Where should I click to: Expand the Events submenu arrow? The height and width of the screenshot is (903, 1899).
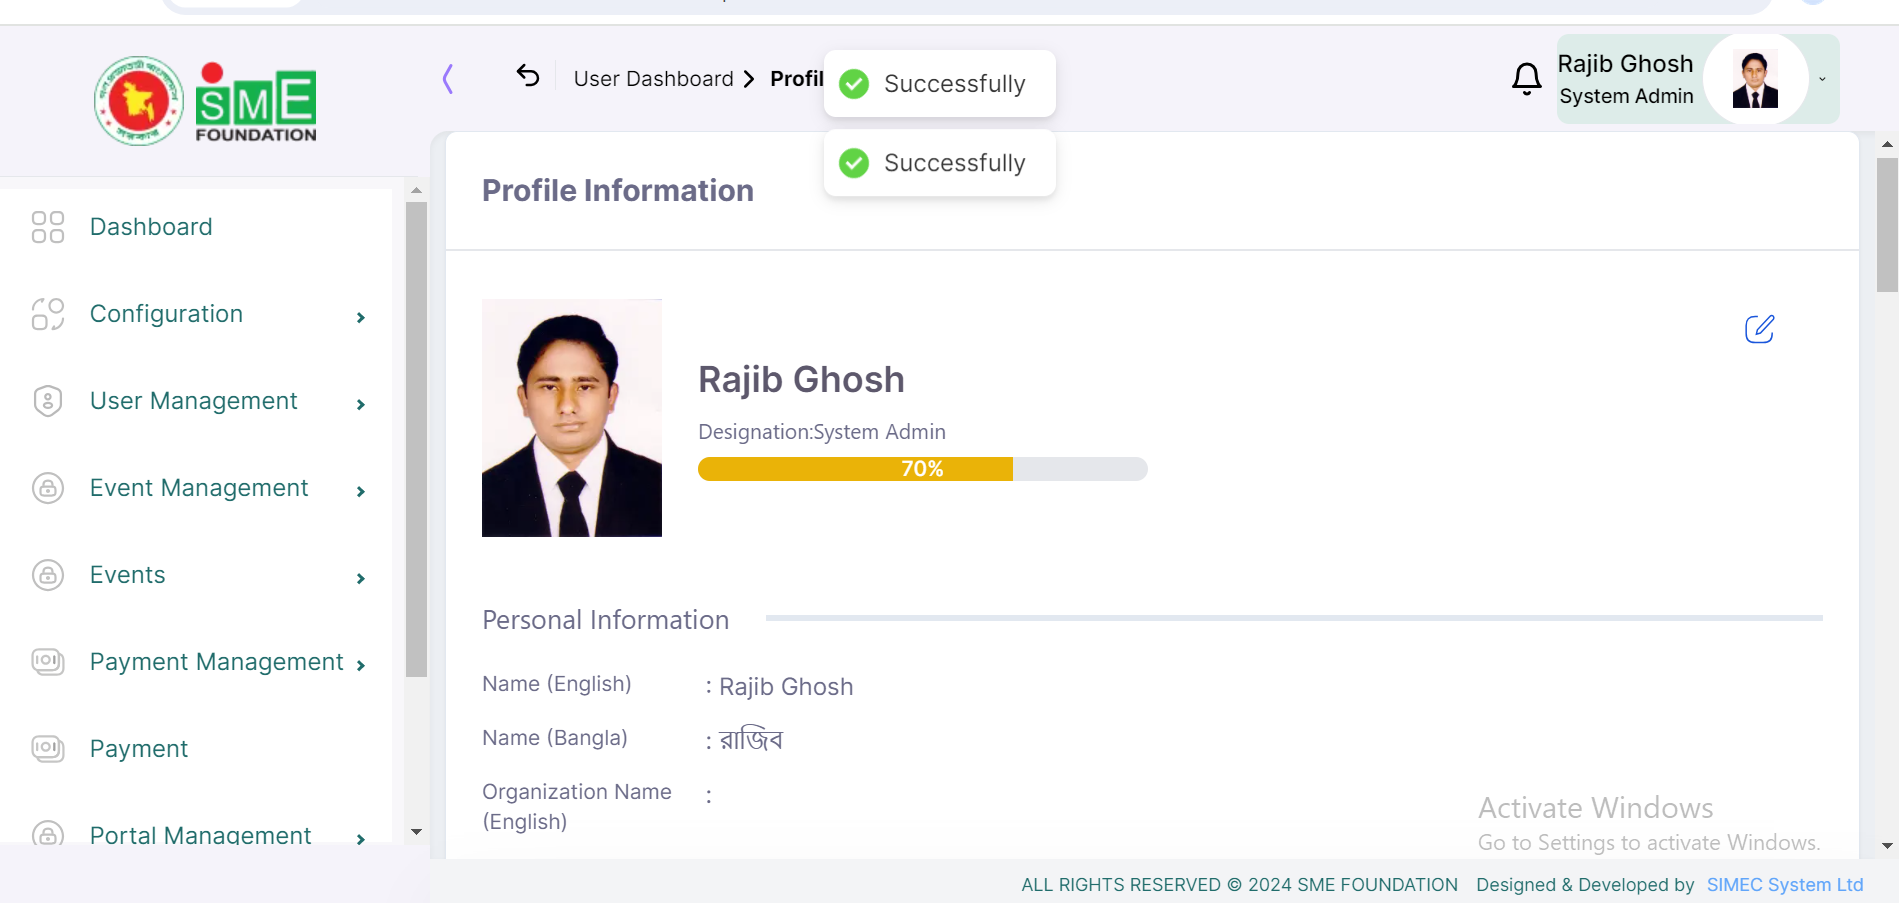point(361,579)
